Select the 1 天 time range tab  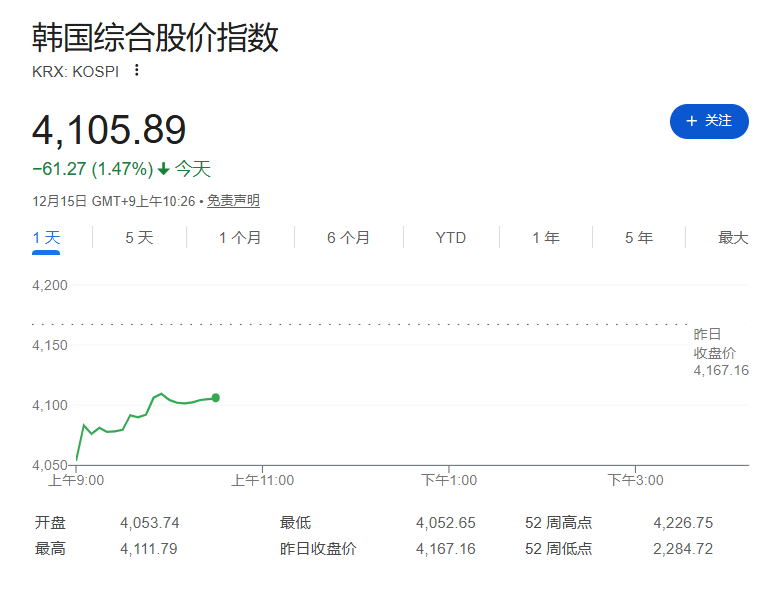click(x=47, y=238)
